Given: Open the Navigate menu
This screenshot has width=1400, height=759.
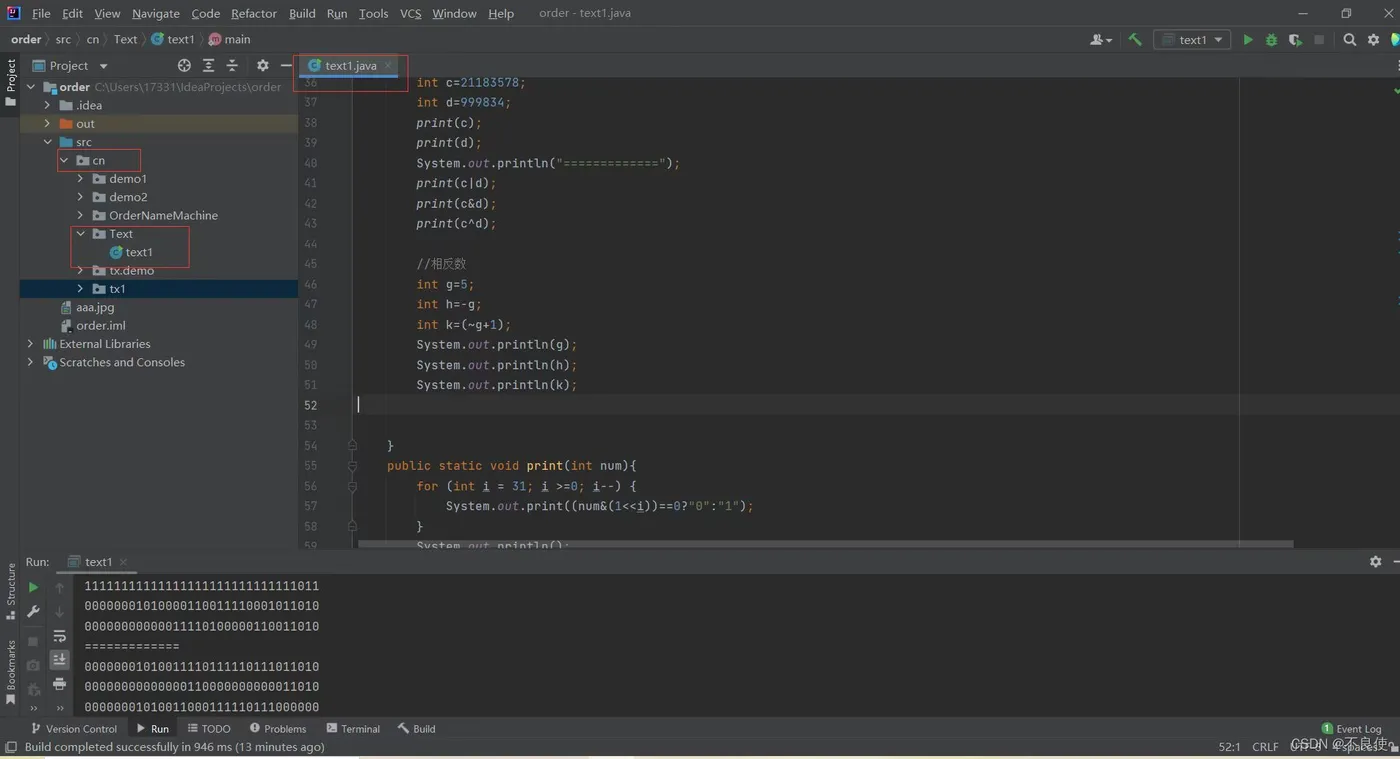Looking at the screenshot, I should 156,13.
